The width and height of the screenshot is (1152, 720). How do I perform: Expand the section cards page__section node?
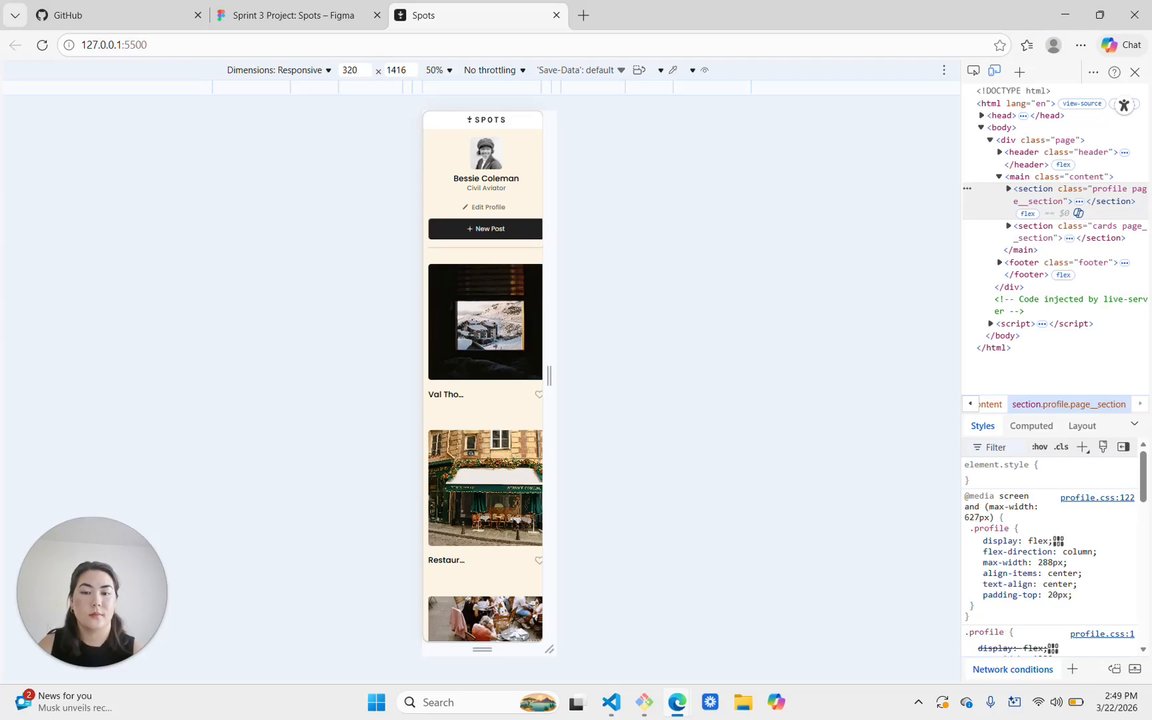[x=1008, y=226]
